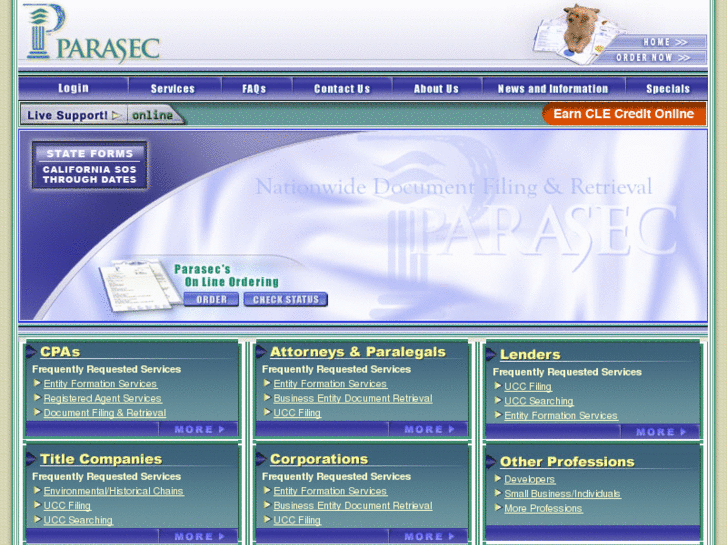Click the Earn CLE Credit Online banner
Screen dimensions: 727x545
(x=624, y=114)
